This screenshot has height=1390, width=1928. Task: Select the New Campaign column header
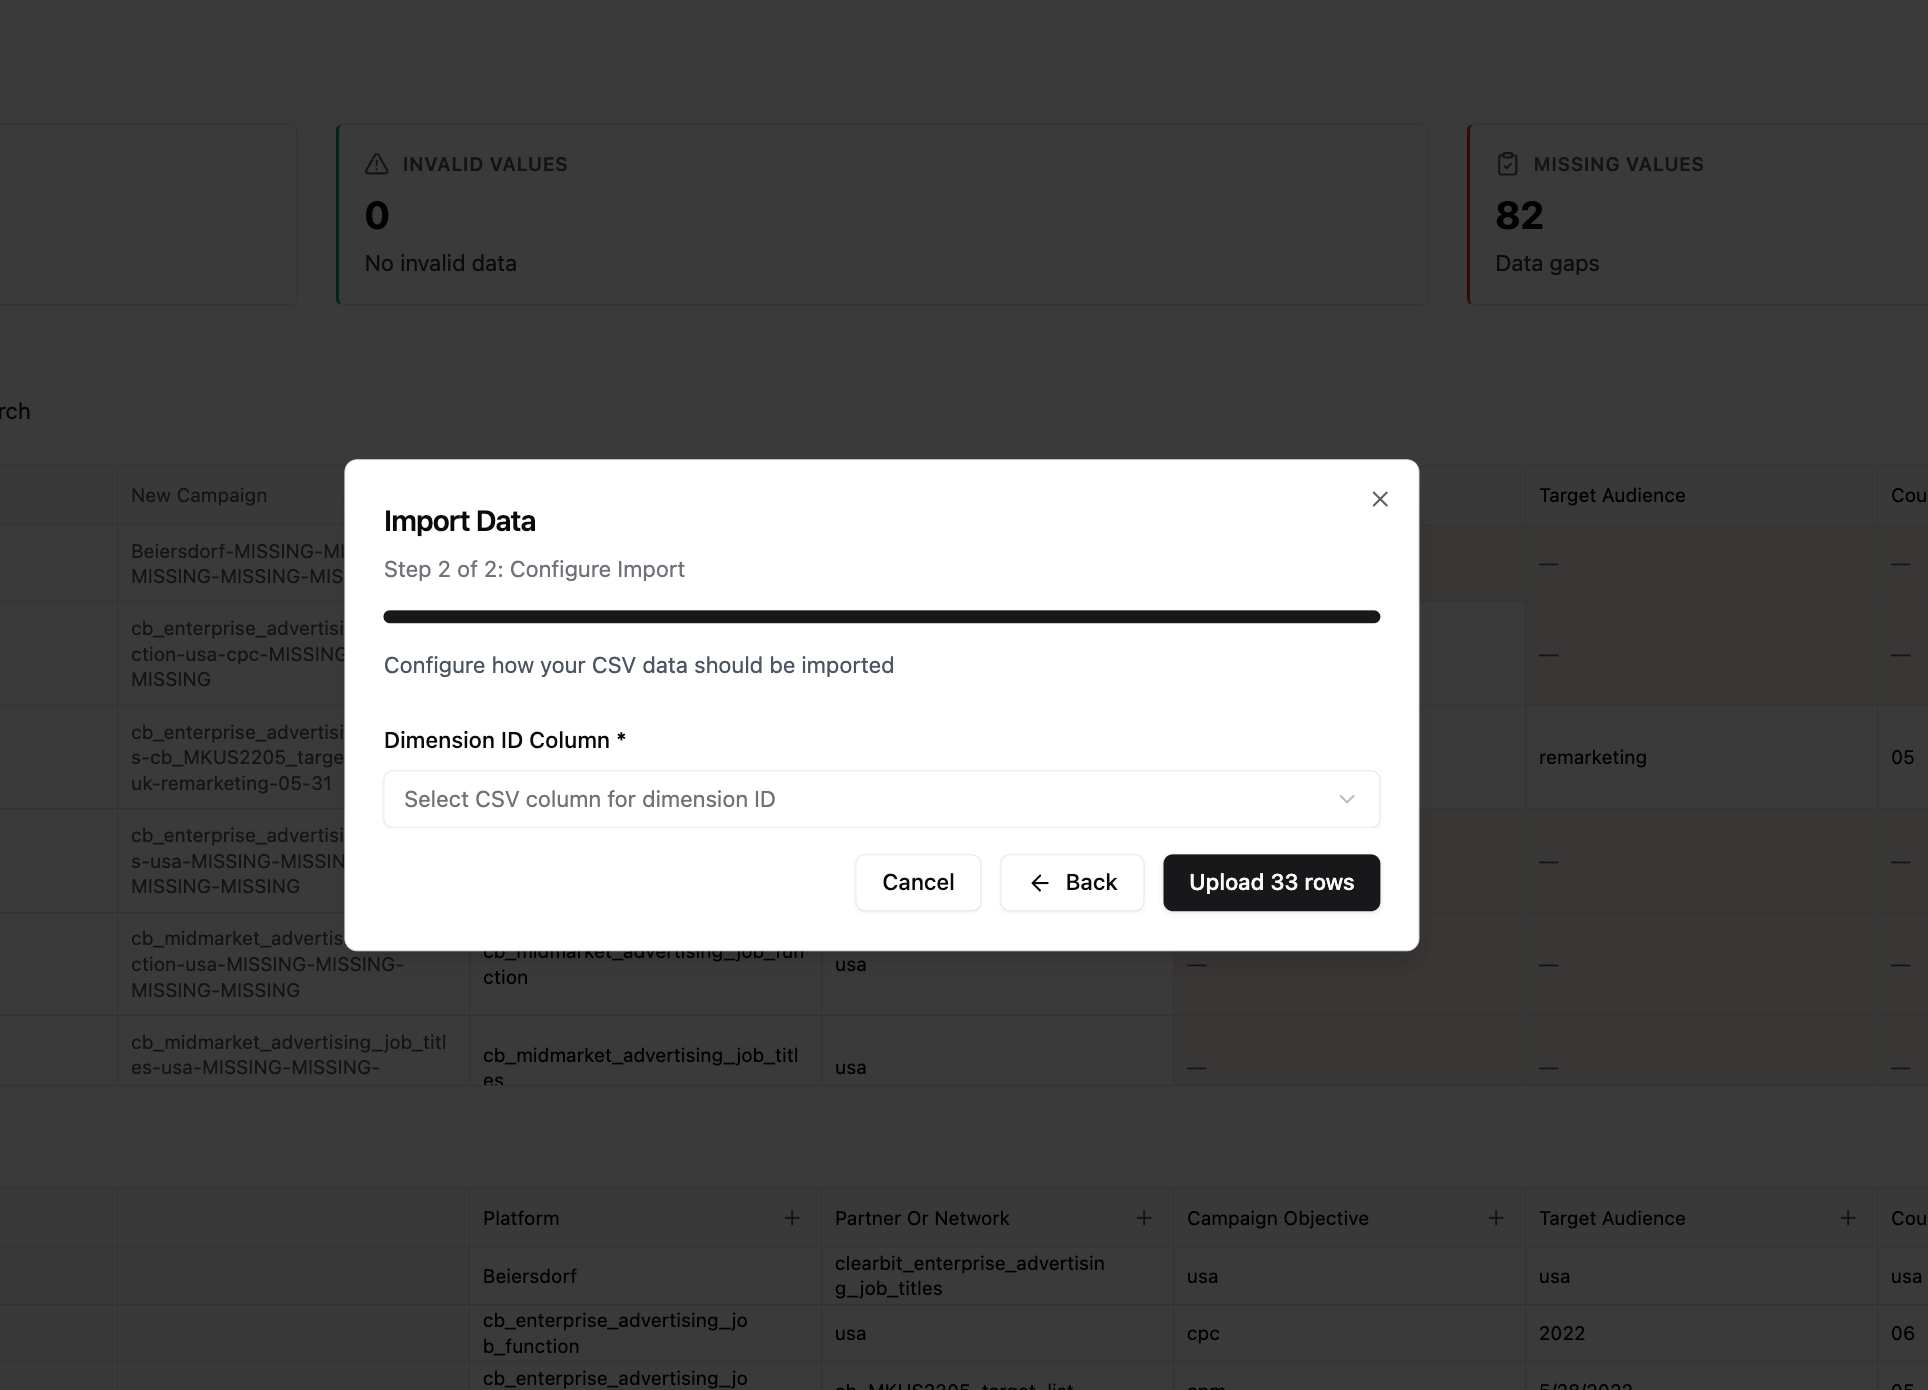click(x=199, y=495)
